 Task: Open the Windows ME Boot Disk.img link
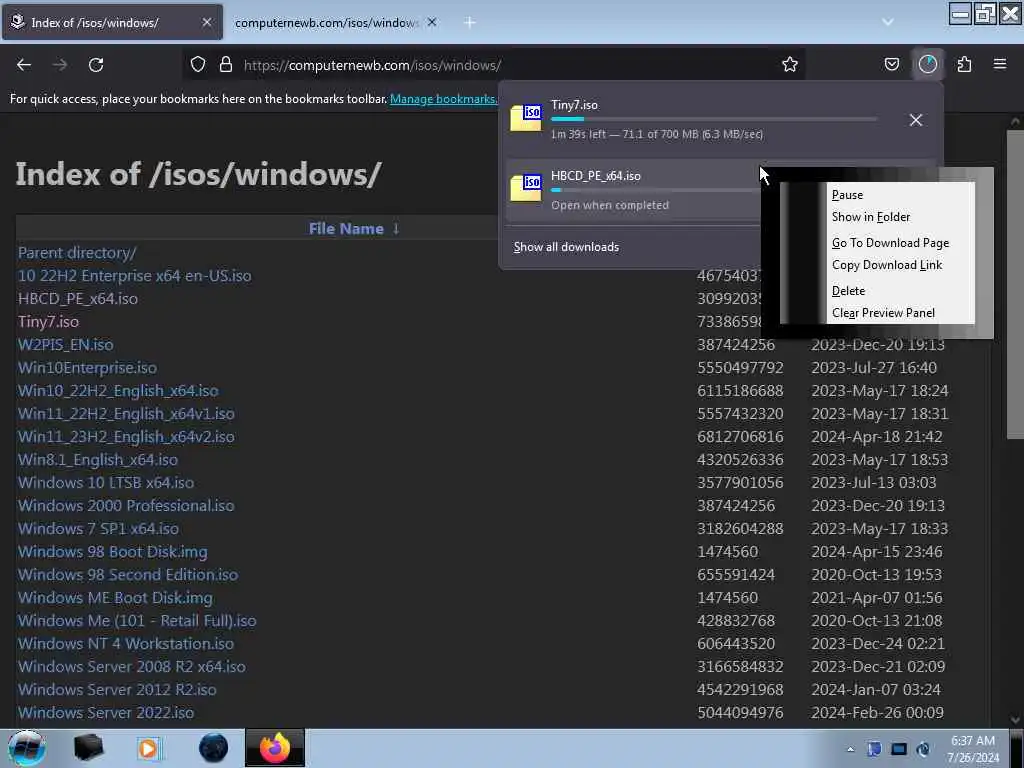(x=115, y=598)
